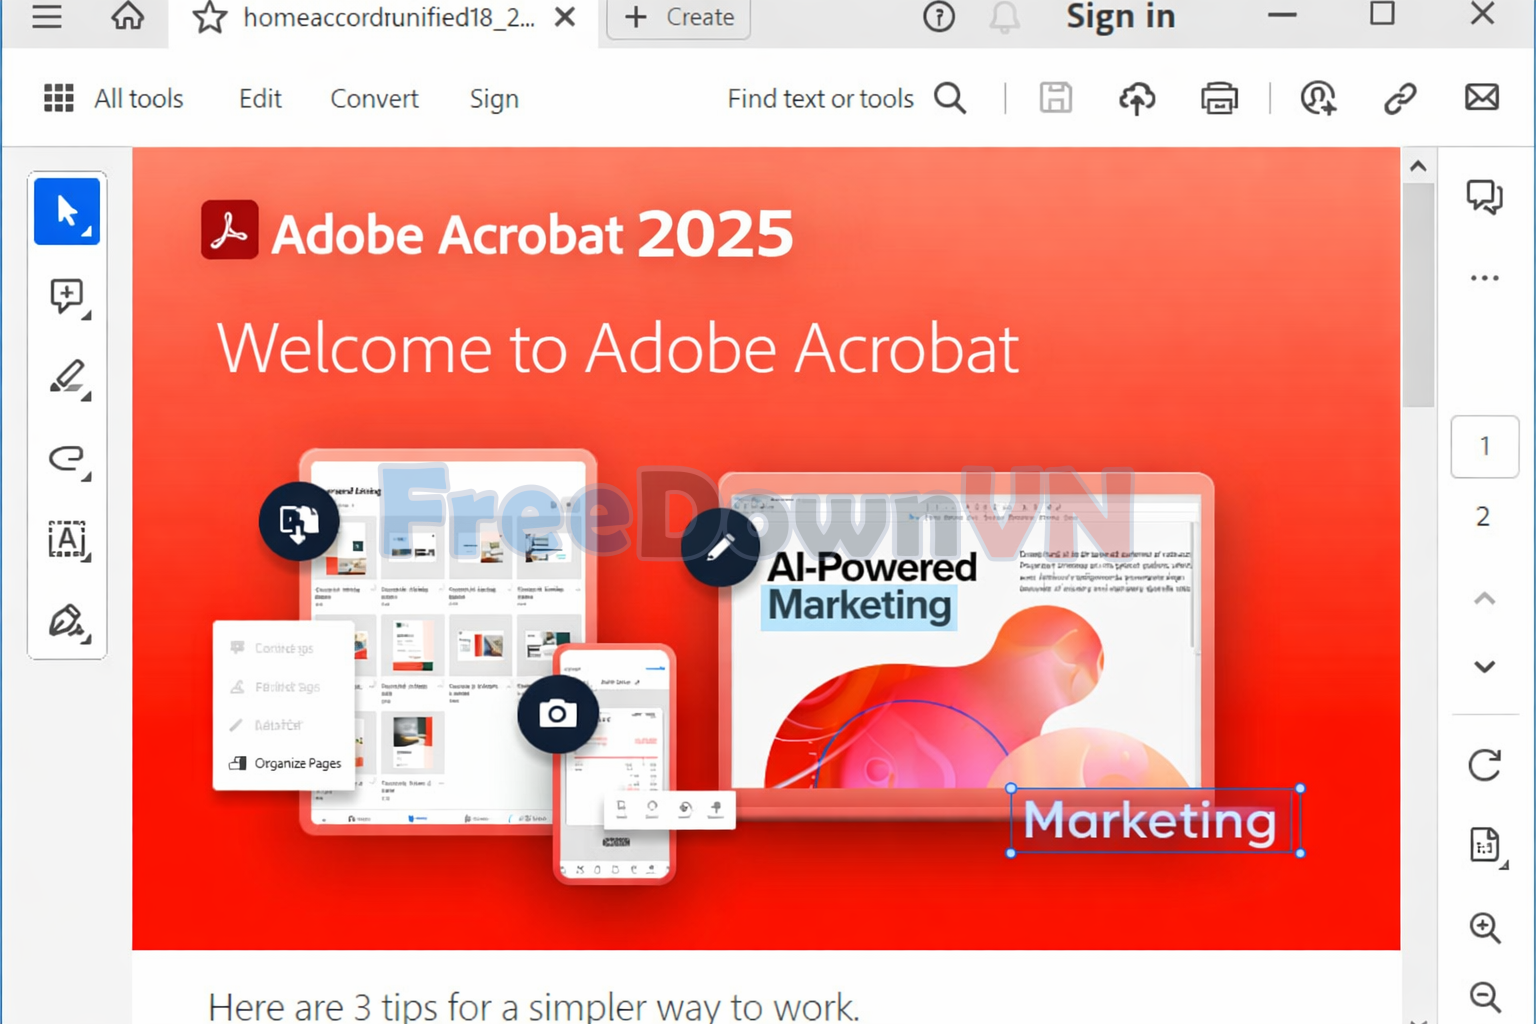Open the Add Comment tool

coord(67,296)
